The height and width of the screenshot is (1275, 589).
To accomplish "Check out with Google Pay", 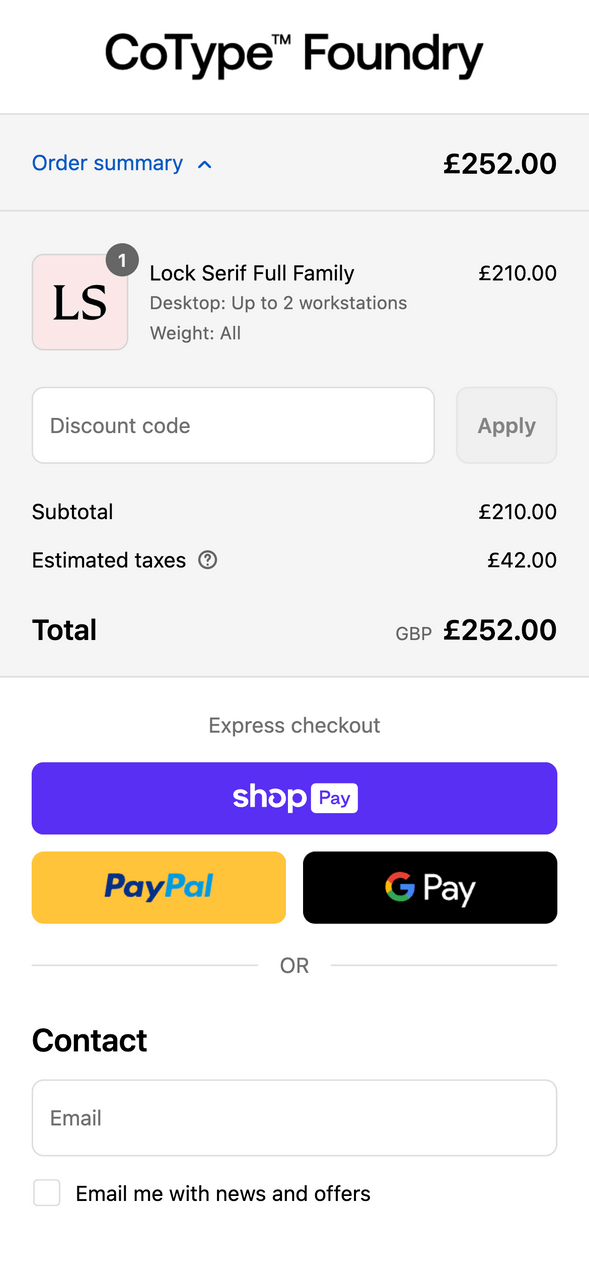I will pos(430,887).
